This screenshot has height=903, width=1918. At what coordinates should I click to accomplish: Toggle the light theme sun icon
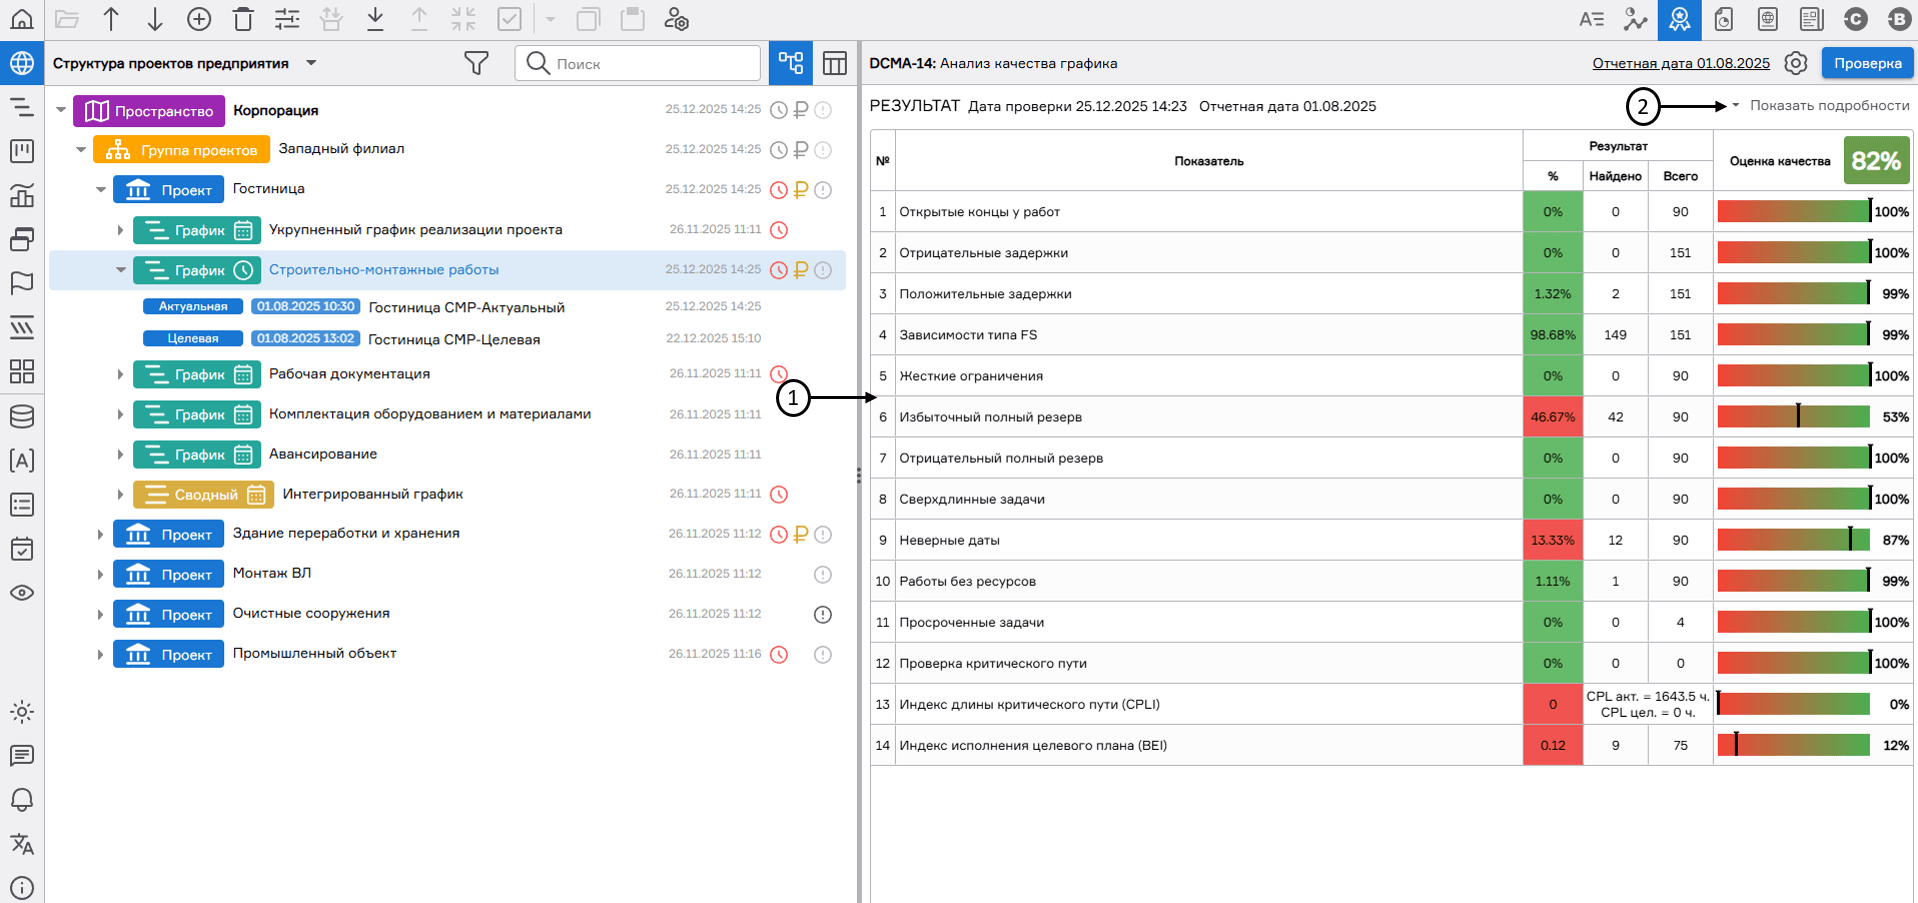(21, 712)
